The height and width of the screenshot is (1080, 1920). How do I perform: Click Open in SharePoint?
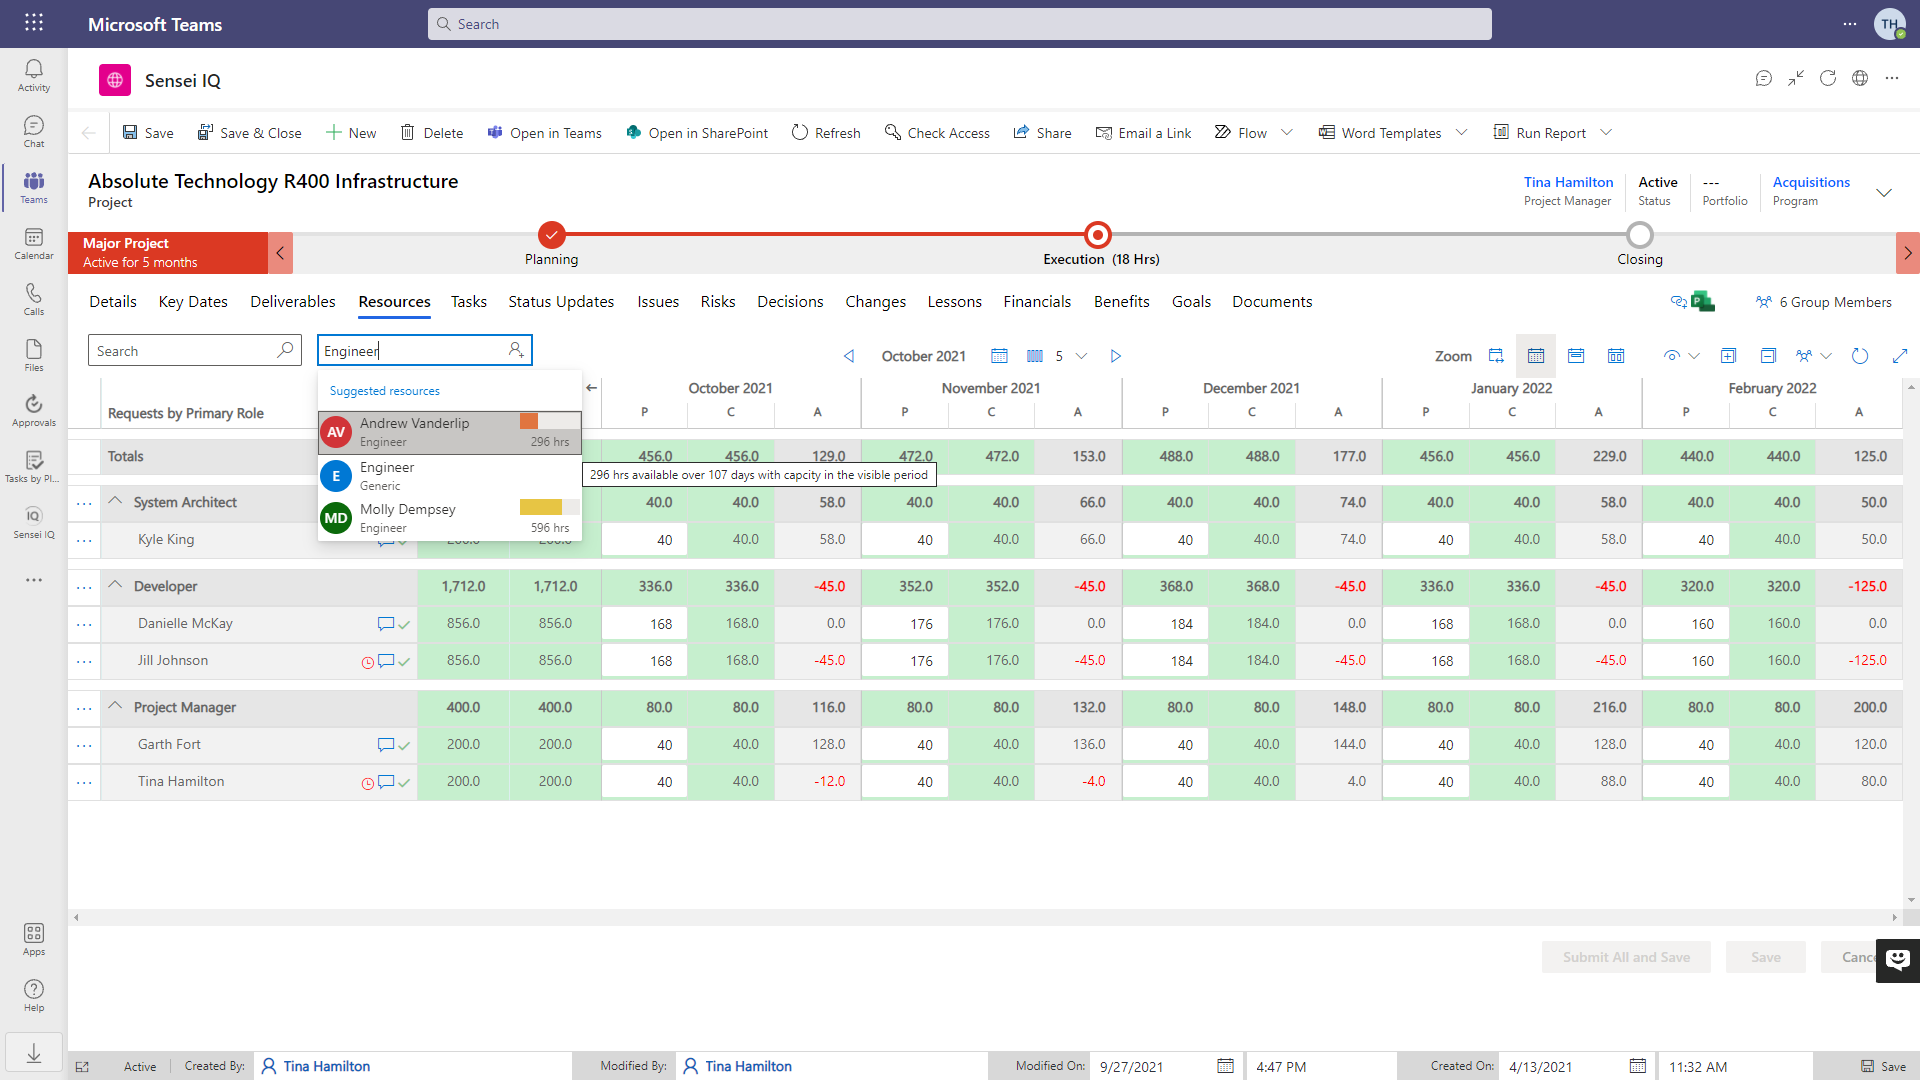point(697,132)
